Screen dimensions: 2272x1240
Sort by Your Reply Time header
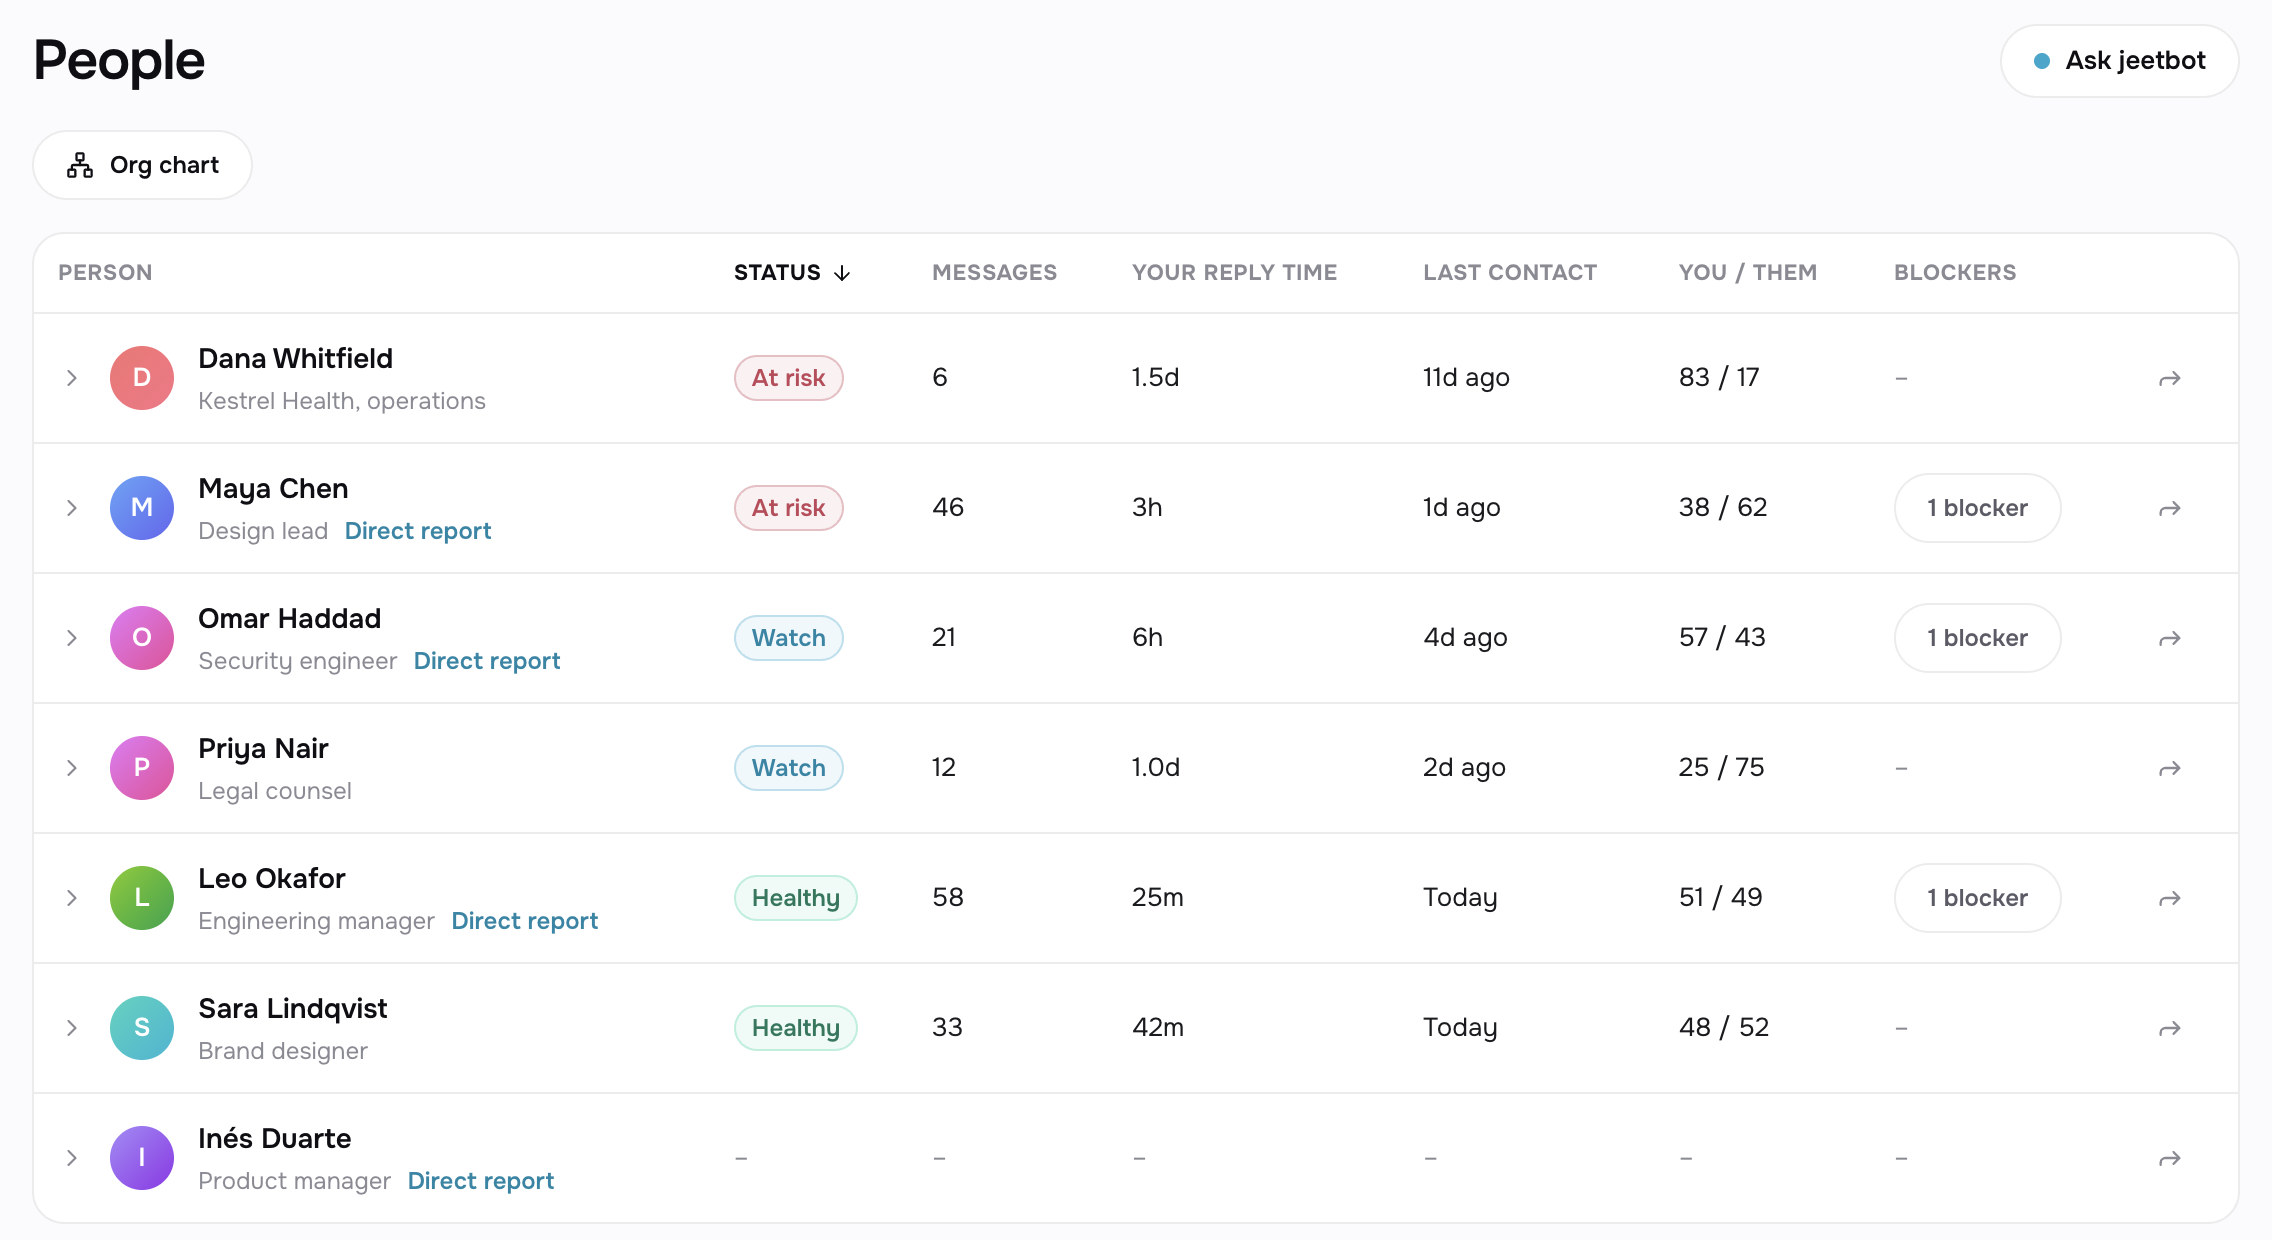coord(1234,273)
